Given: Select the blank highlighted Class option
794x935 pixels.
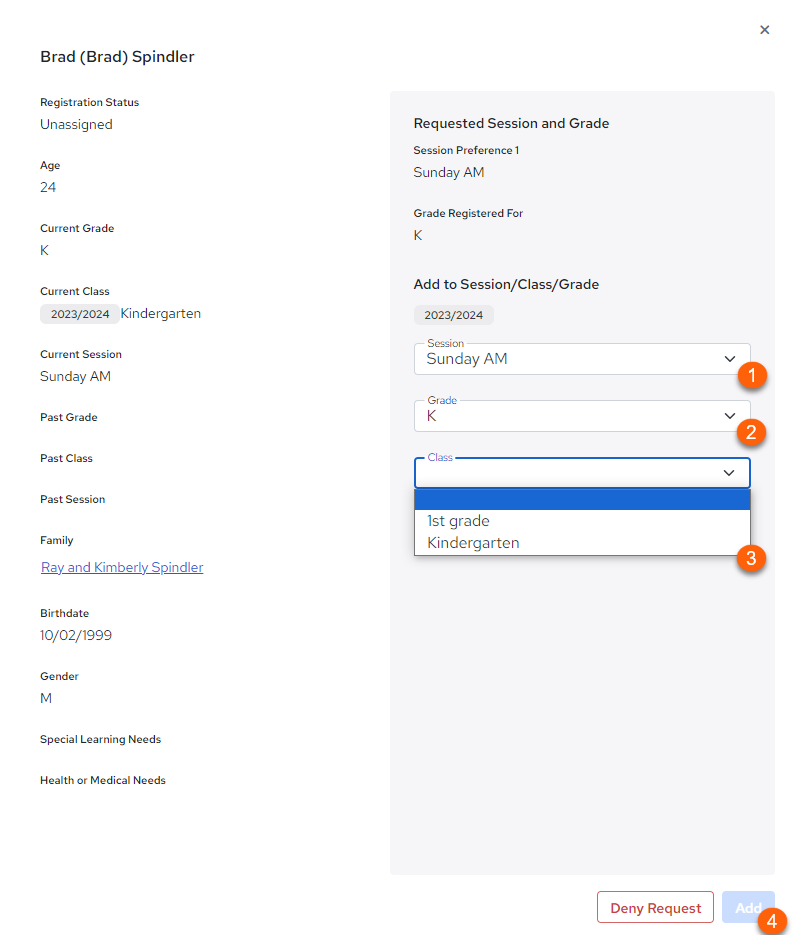Looking at the screenshot, I should [582, 500].
